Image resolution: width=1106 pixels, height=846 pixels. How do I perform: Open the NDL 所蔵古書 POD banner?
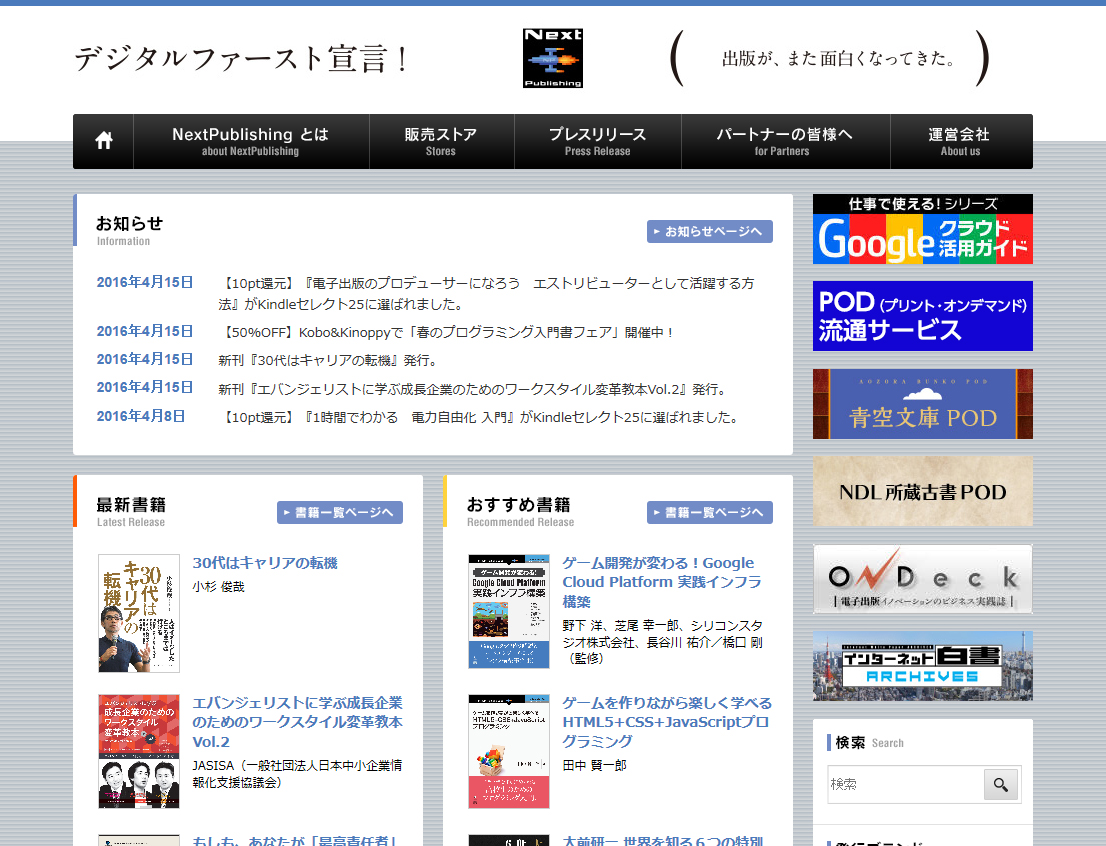coord(923,491)
